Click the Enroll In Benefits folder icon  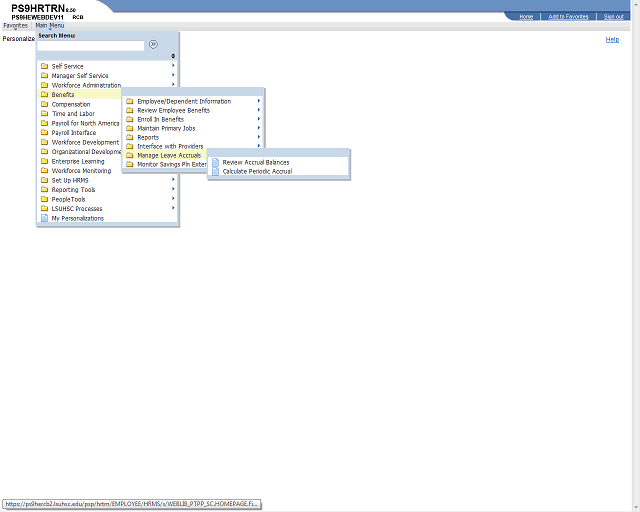[130, 119]
